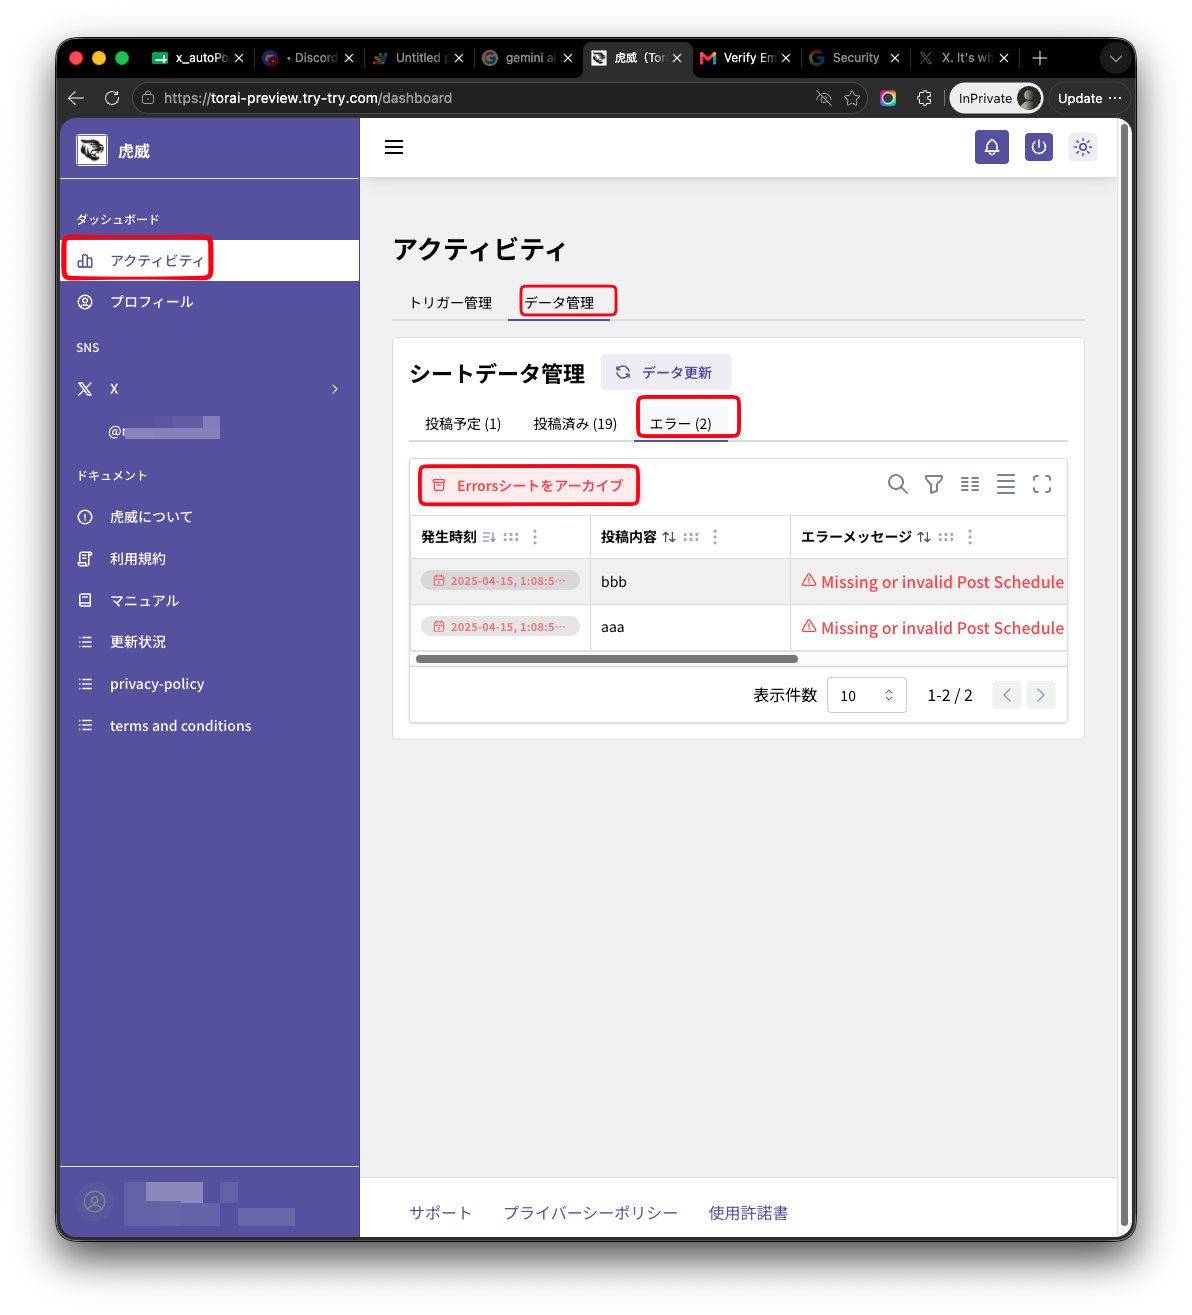Click the 虎威 tiger logo in sidebar
This screenshot has width=1192, height=1315.
pos(92,150)
